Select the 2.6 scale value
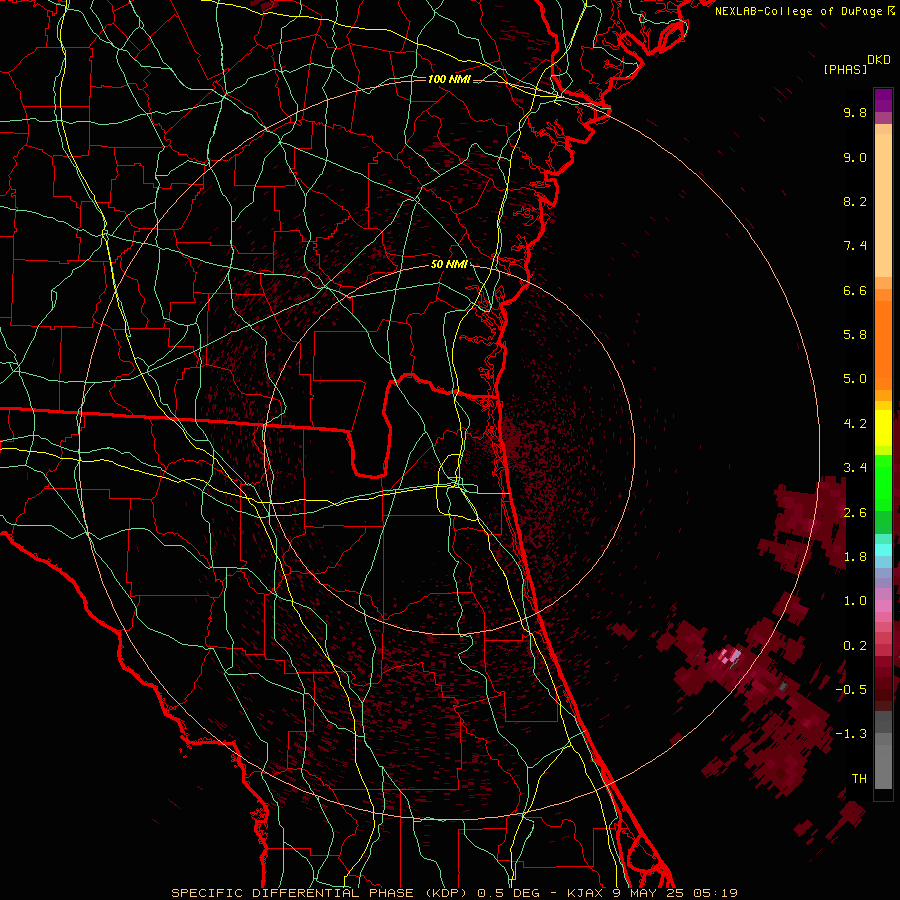 pos(855,513)
